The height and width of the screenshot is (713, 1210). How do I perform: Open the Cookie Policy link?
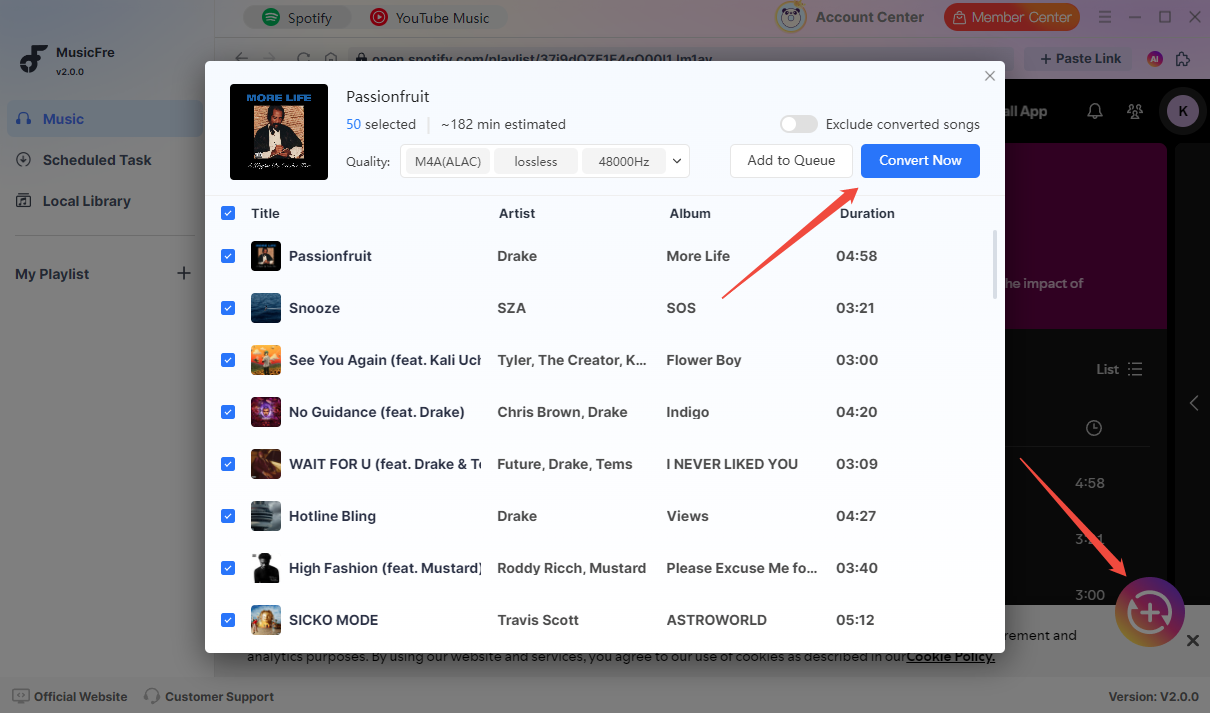950,657
